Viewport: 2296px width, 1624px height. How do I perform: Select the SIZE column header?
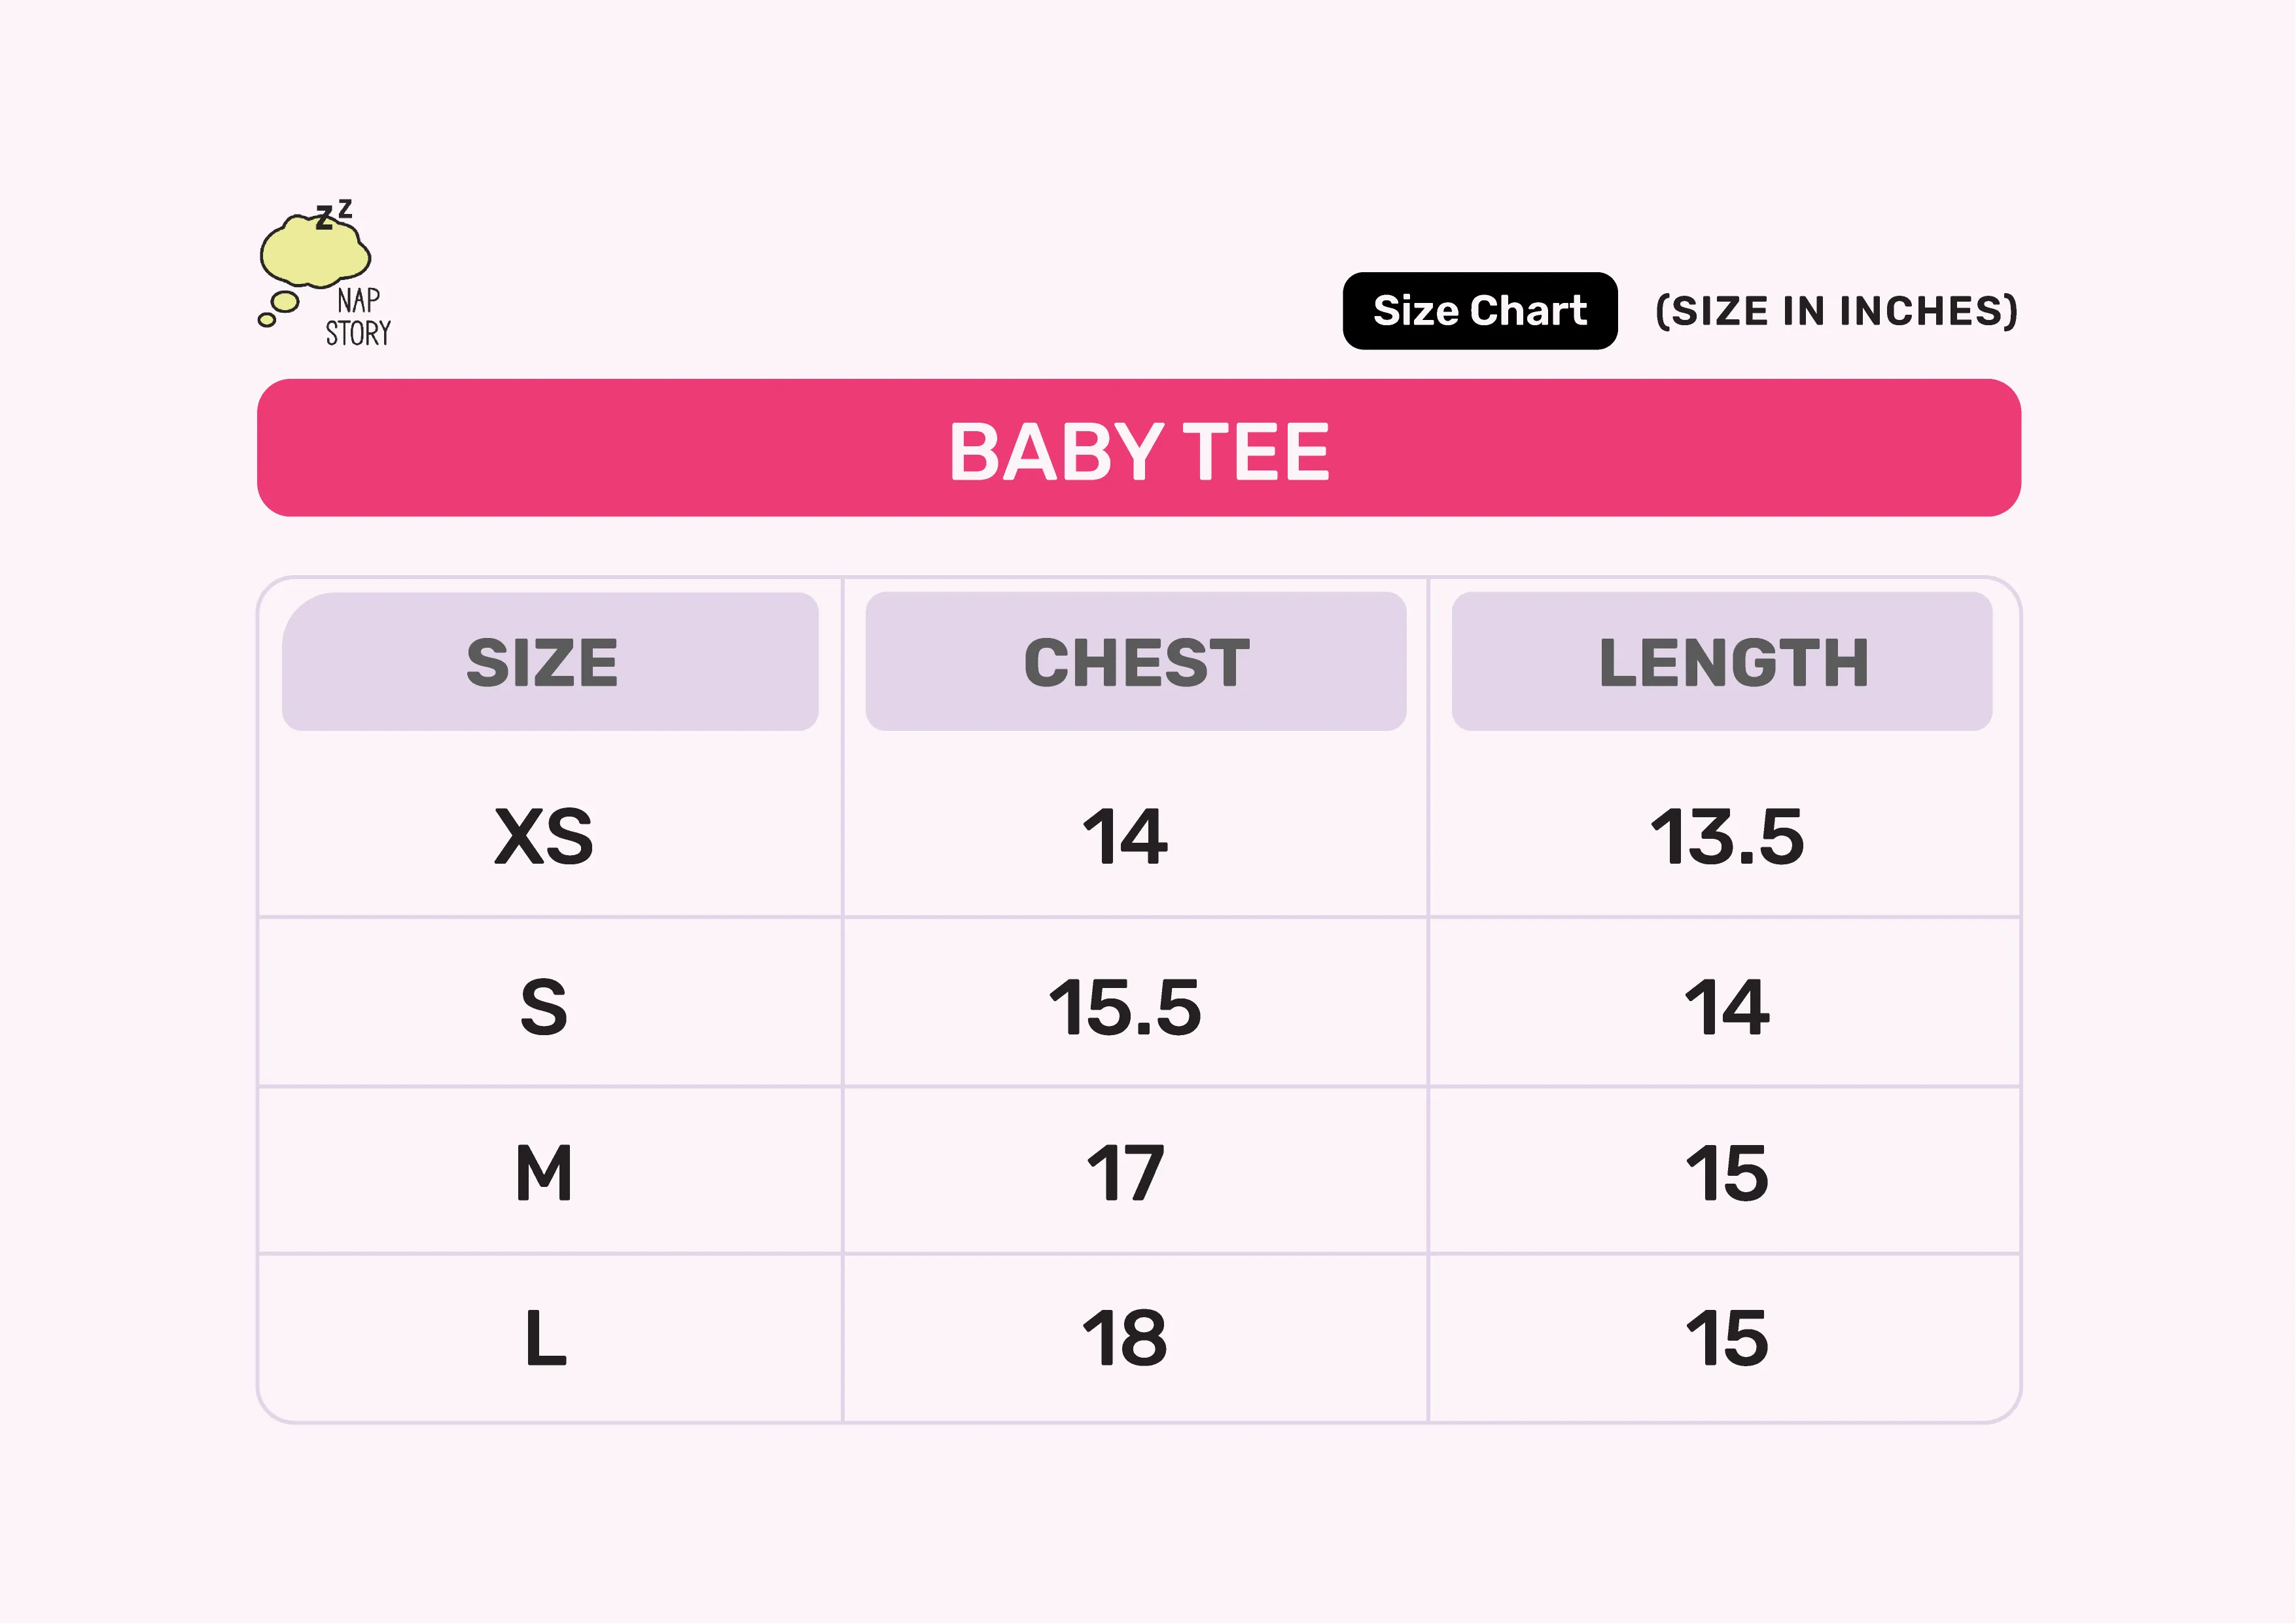pyautogui.click(x=544, y=662)
